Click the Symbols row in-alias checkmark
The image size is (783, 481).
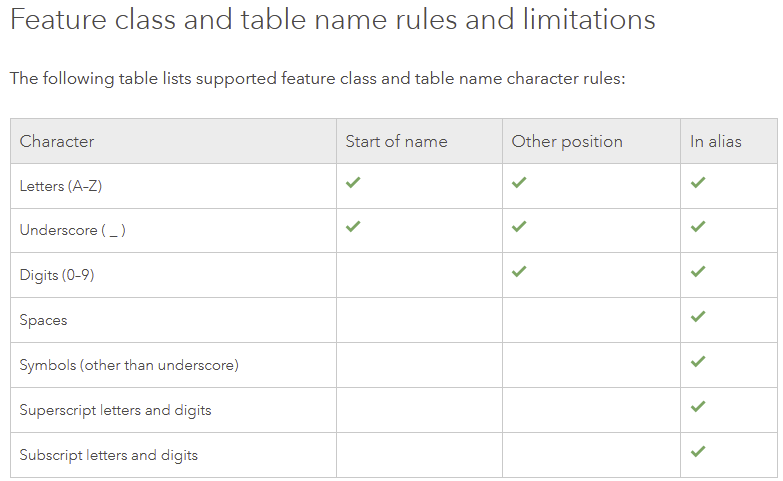[698, 362]
